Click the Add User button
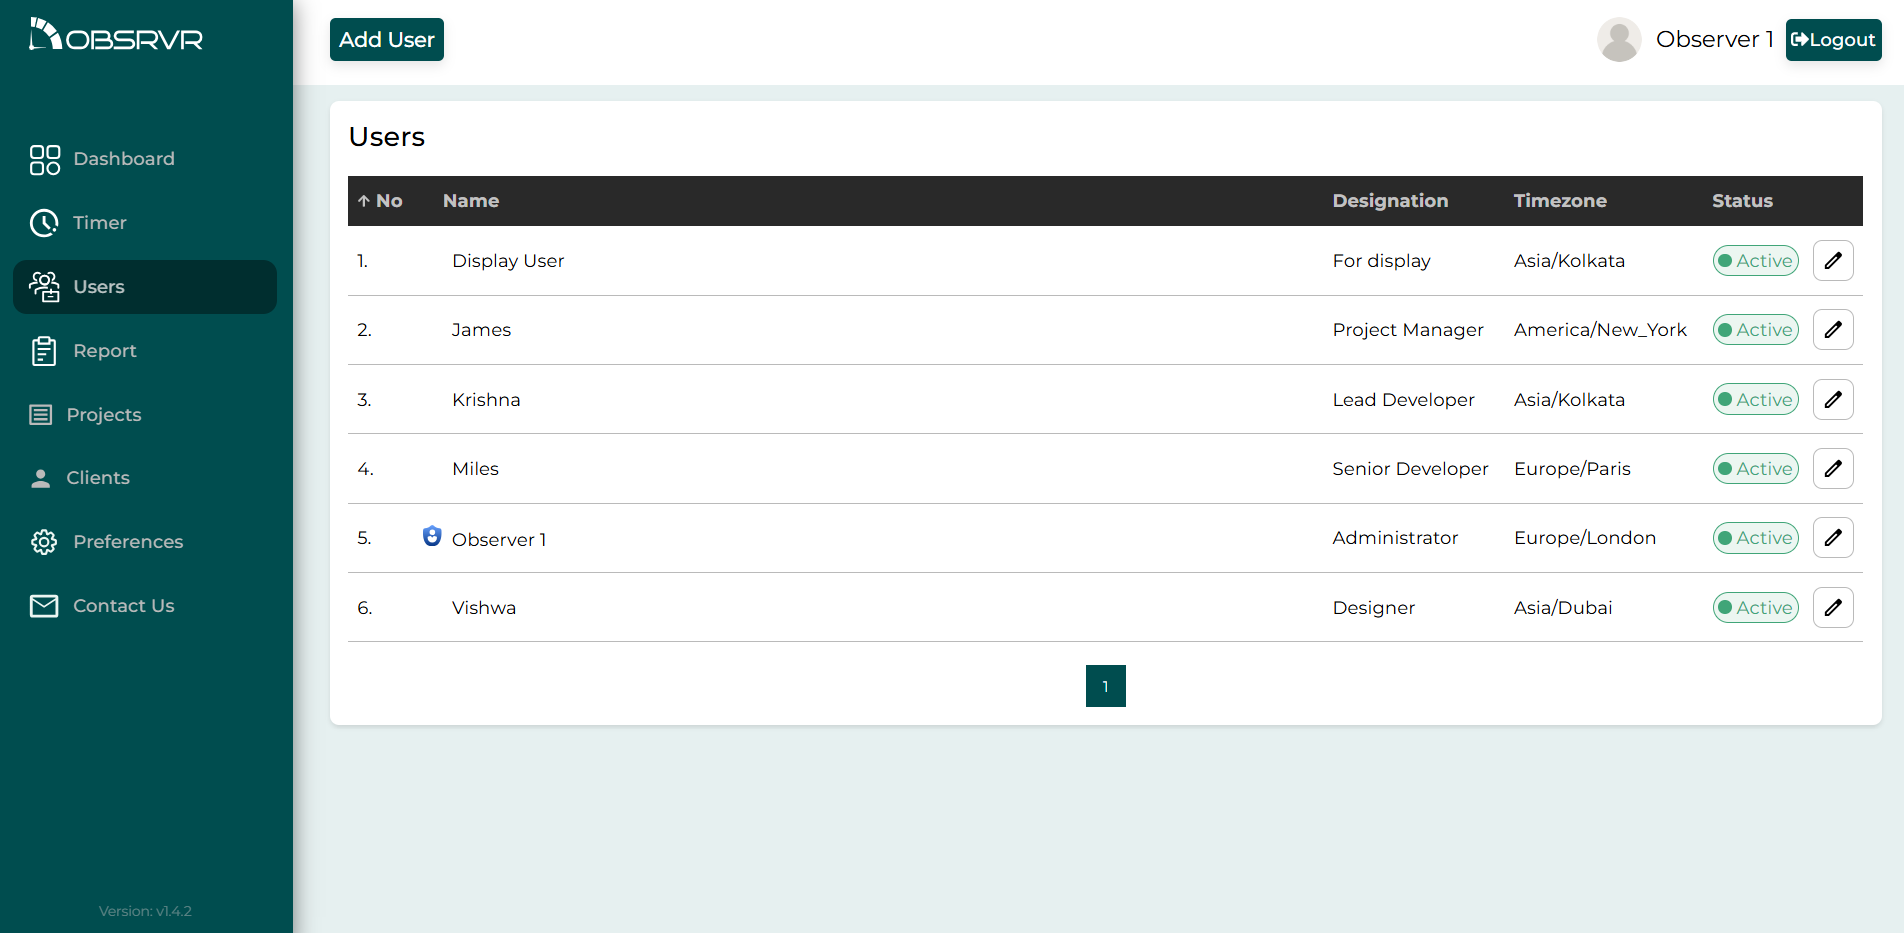Screen dimensions: 1904x933 coord(386,40)
